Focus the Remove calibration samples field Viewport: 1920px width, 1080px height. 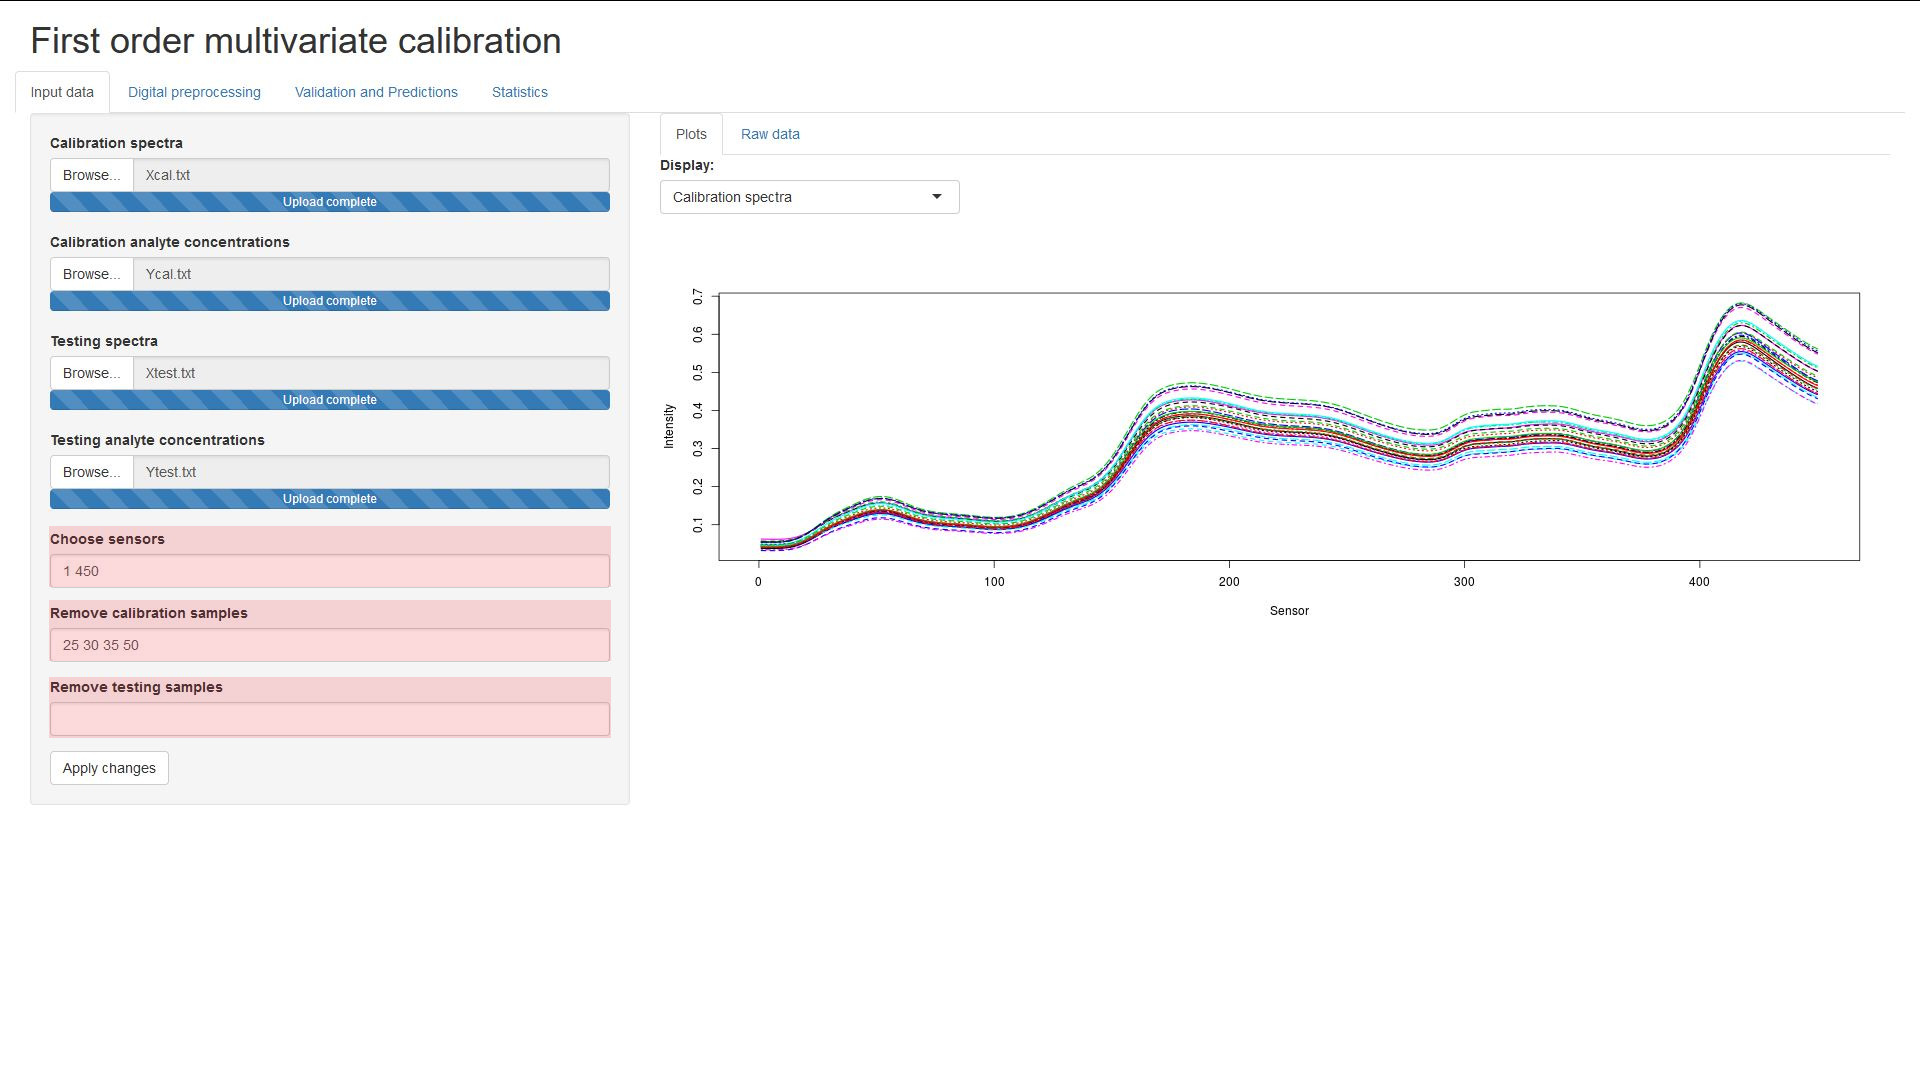coord(329,645)
